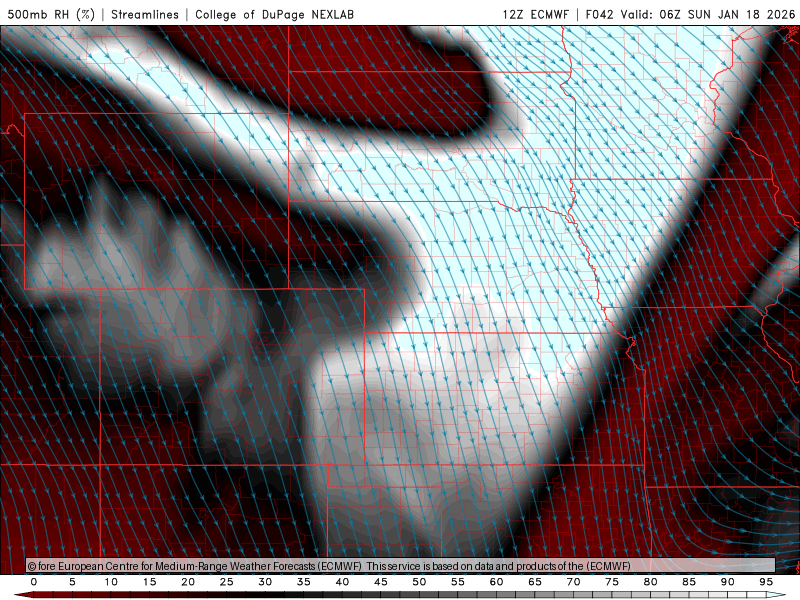Select the colorbar label "35"

click(304, 582)
